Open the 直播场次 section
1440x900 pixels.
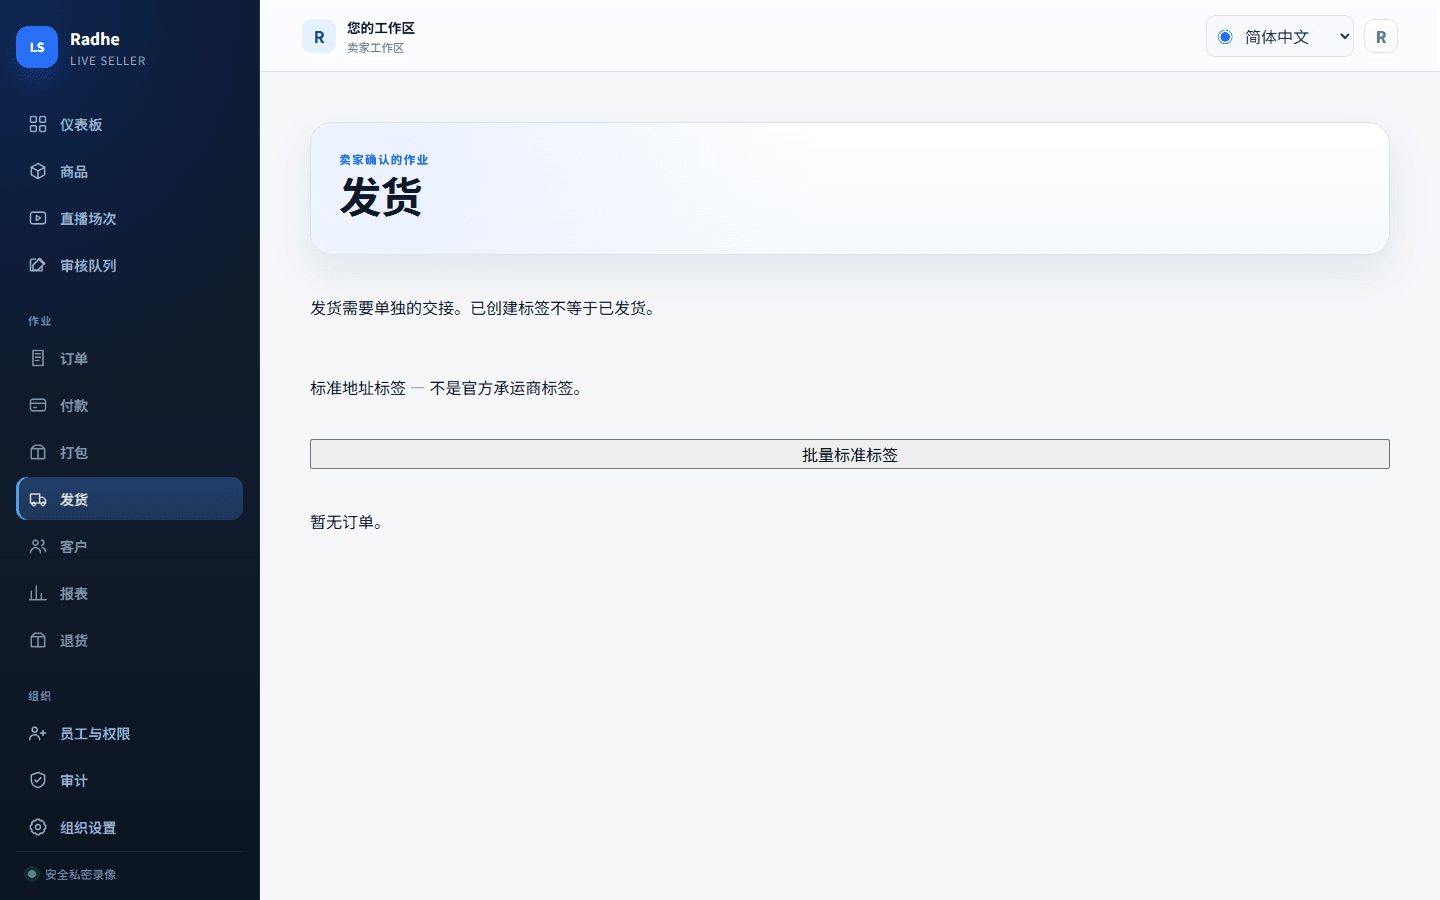pos(129,218)
